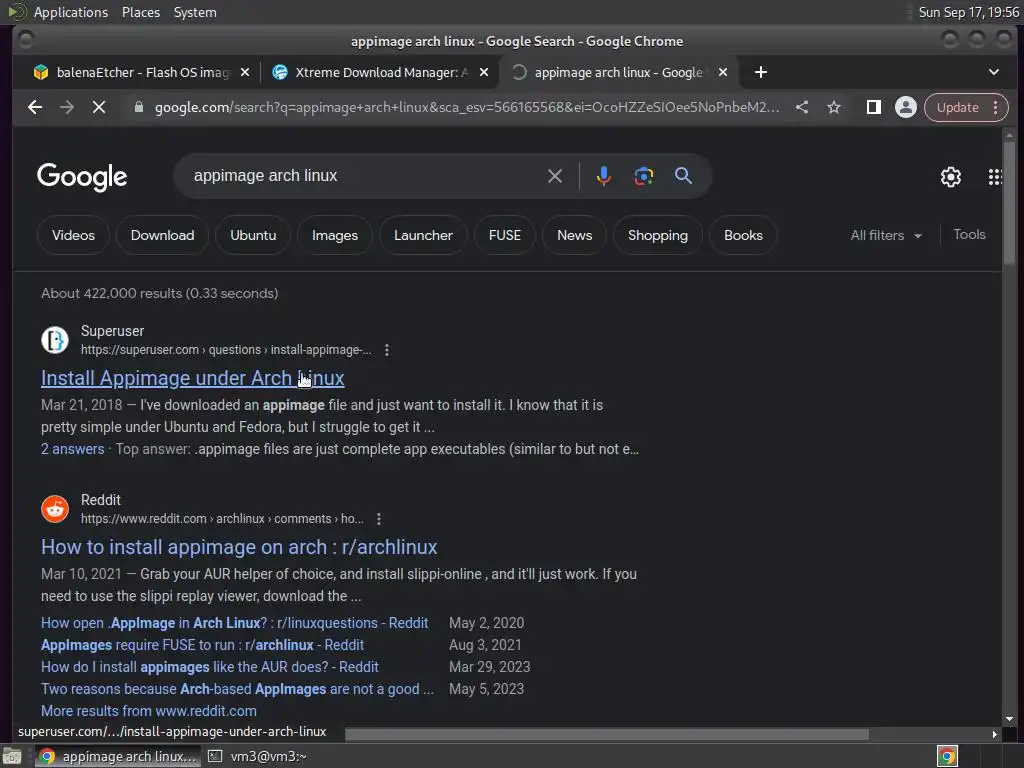Click the Chrome tray icon in panel
Image resolution: width=1024 pixels, height=768 pixels.
[947, 756]
